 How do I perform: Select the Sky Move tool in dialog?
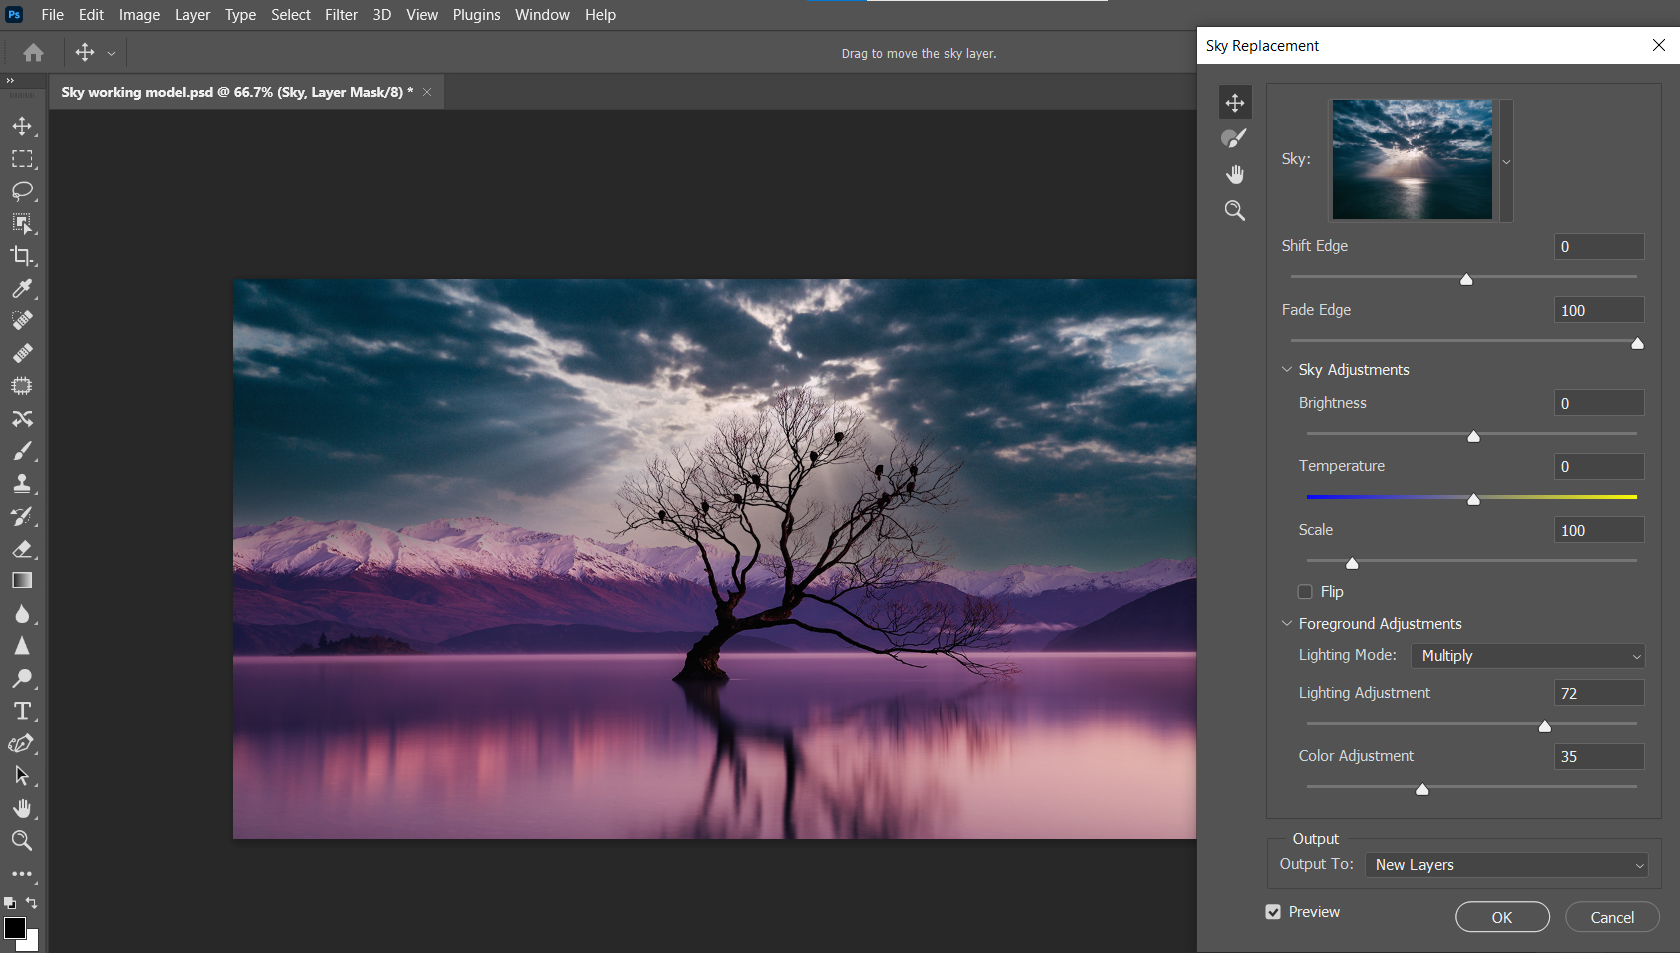(x=1235, y=103)
